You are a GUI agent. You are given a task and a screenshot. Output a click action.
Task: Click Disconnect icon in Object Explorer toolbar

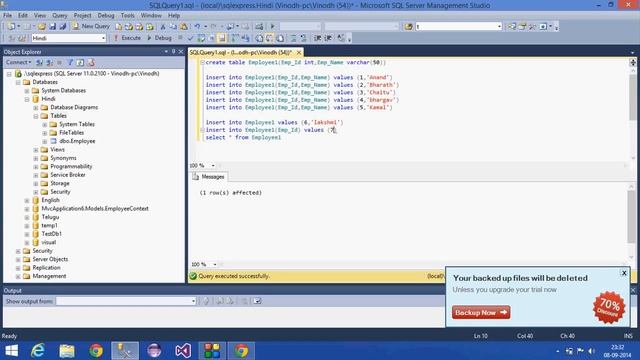click(49, 62)
